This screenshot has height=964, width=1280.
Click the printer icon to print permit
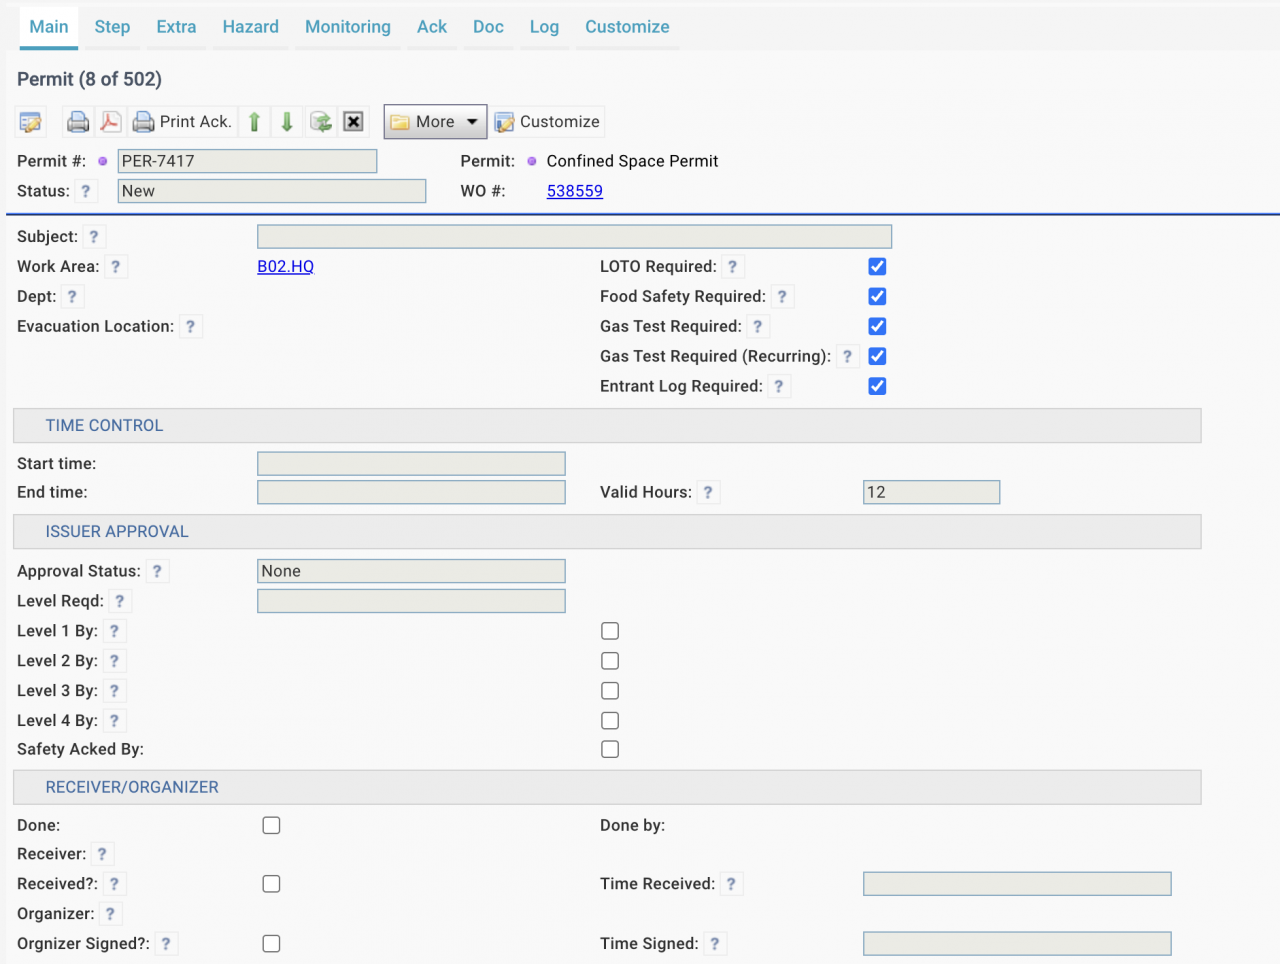click(x=78, y=122)
